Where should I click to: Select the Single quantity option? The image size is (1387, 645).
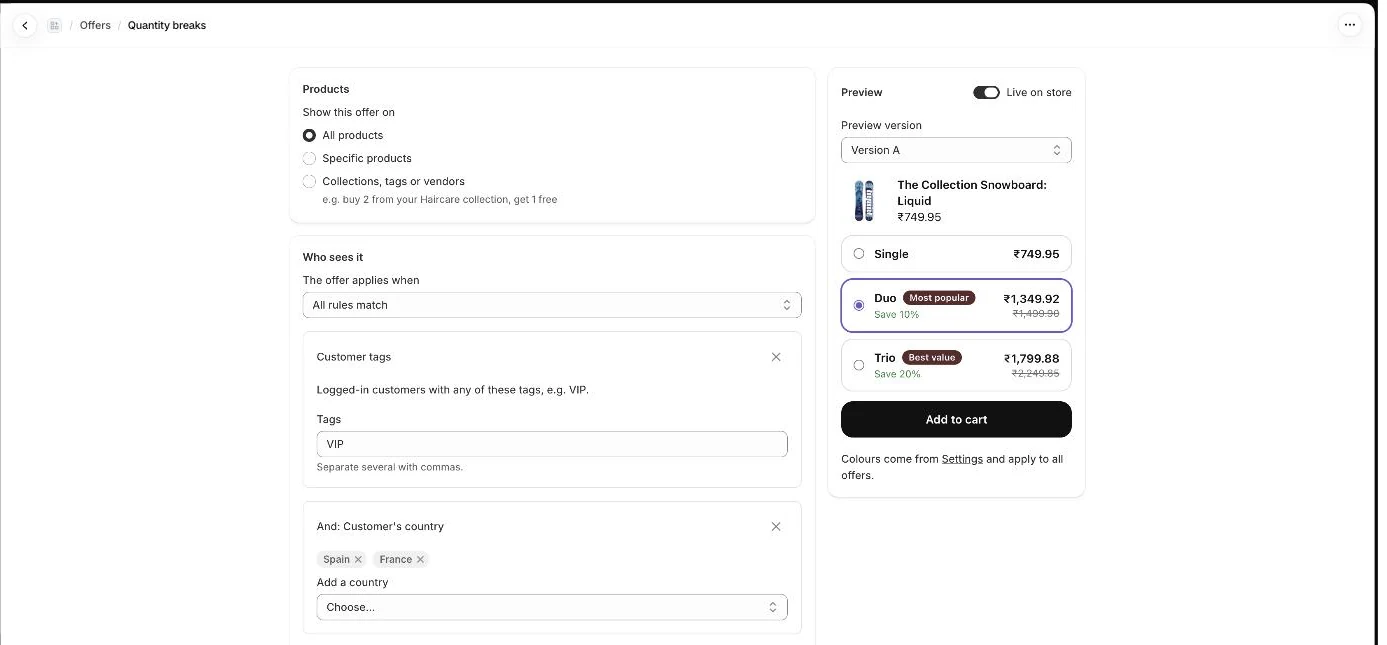point(956,254)
